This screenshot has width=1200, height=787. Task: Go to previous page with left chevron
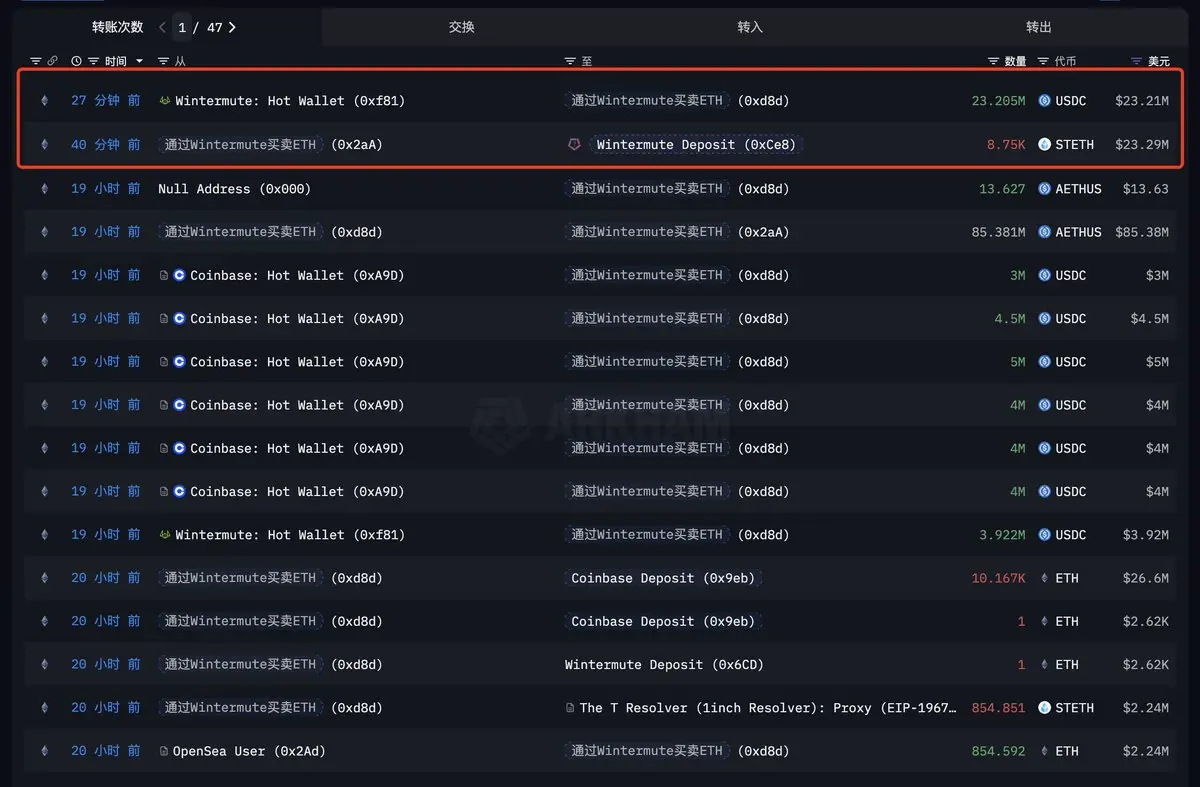click(163, 27)
